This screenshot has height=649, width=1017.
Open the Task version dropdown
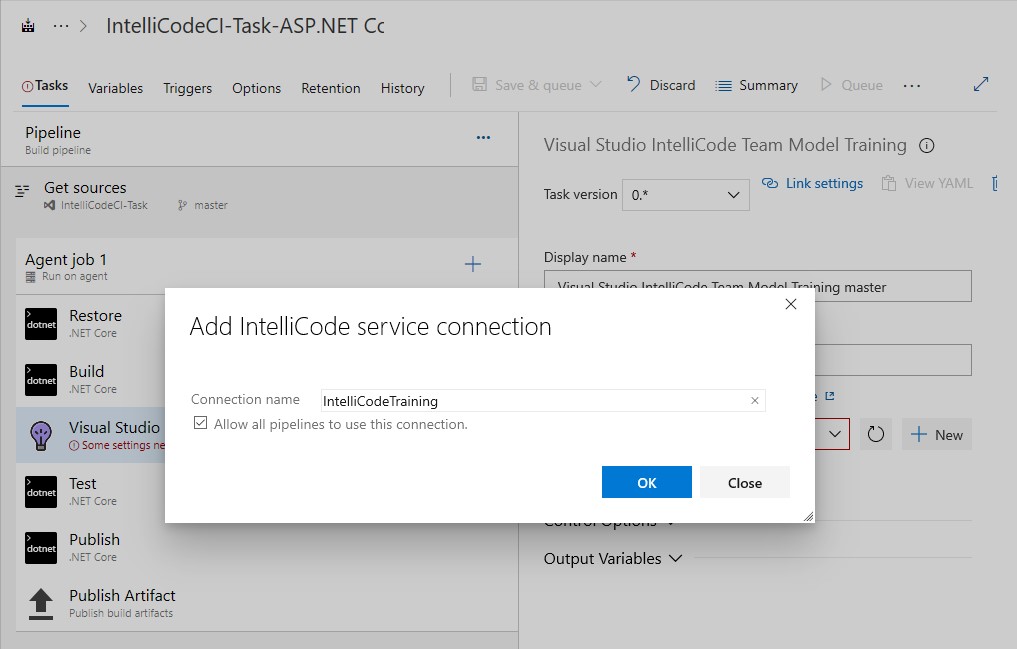point(686,195)
